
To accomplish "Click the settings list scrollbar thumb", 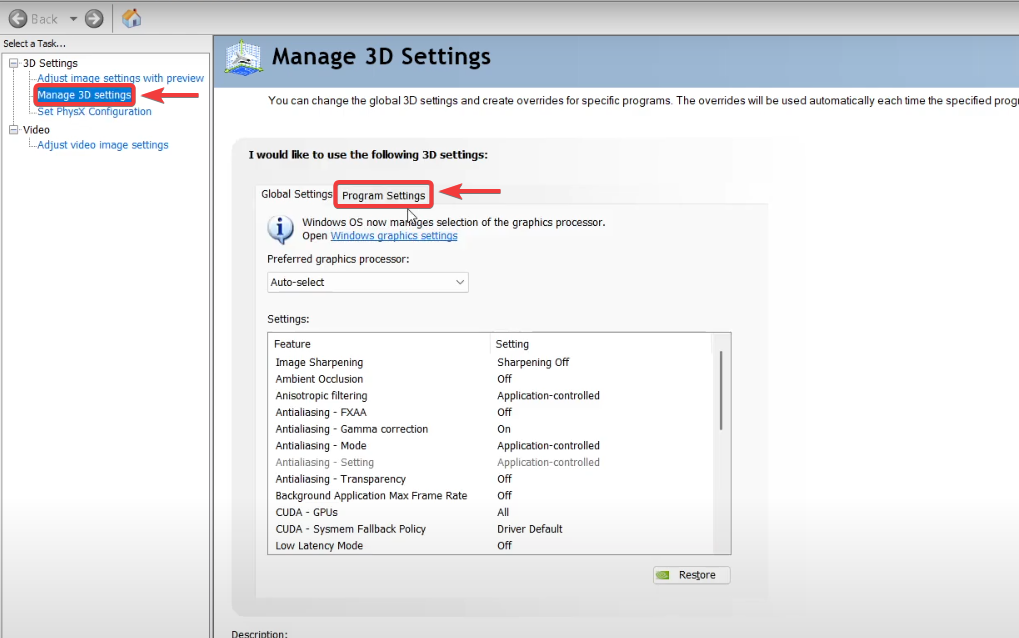I will 721,390.
